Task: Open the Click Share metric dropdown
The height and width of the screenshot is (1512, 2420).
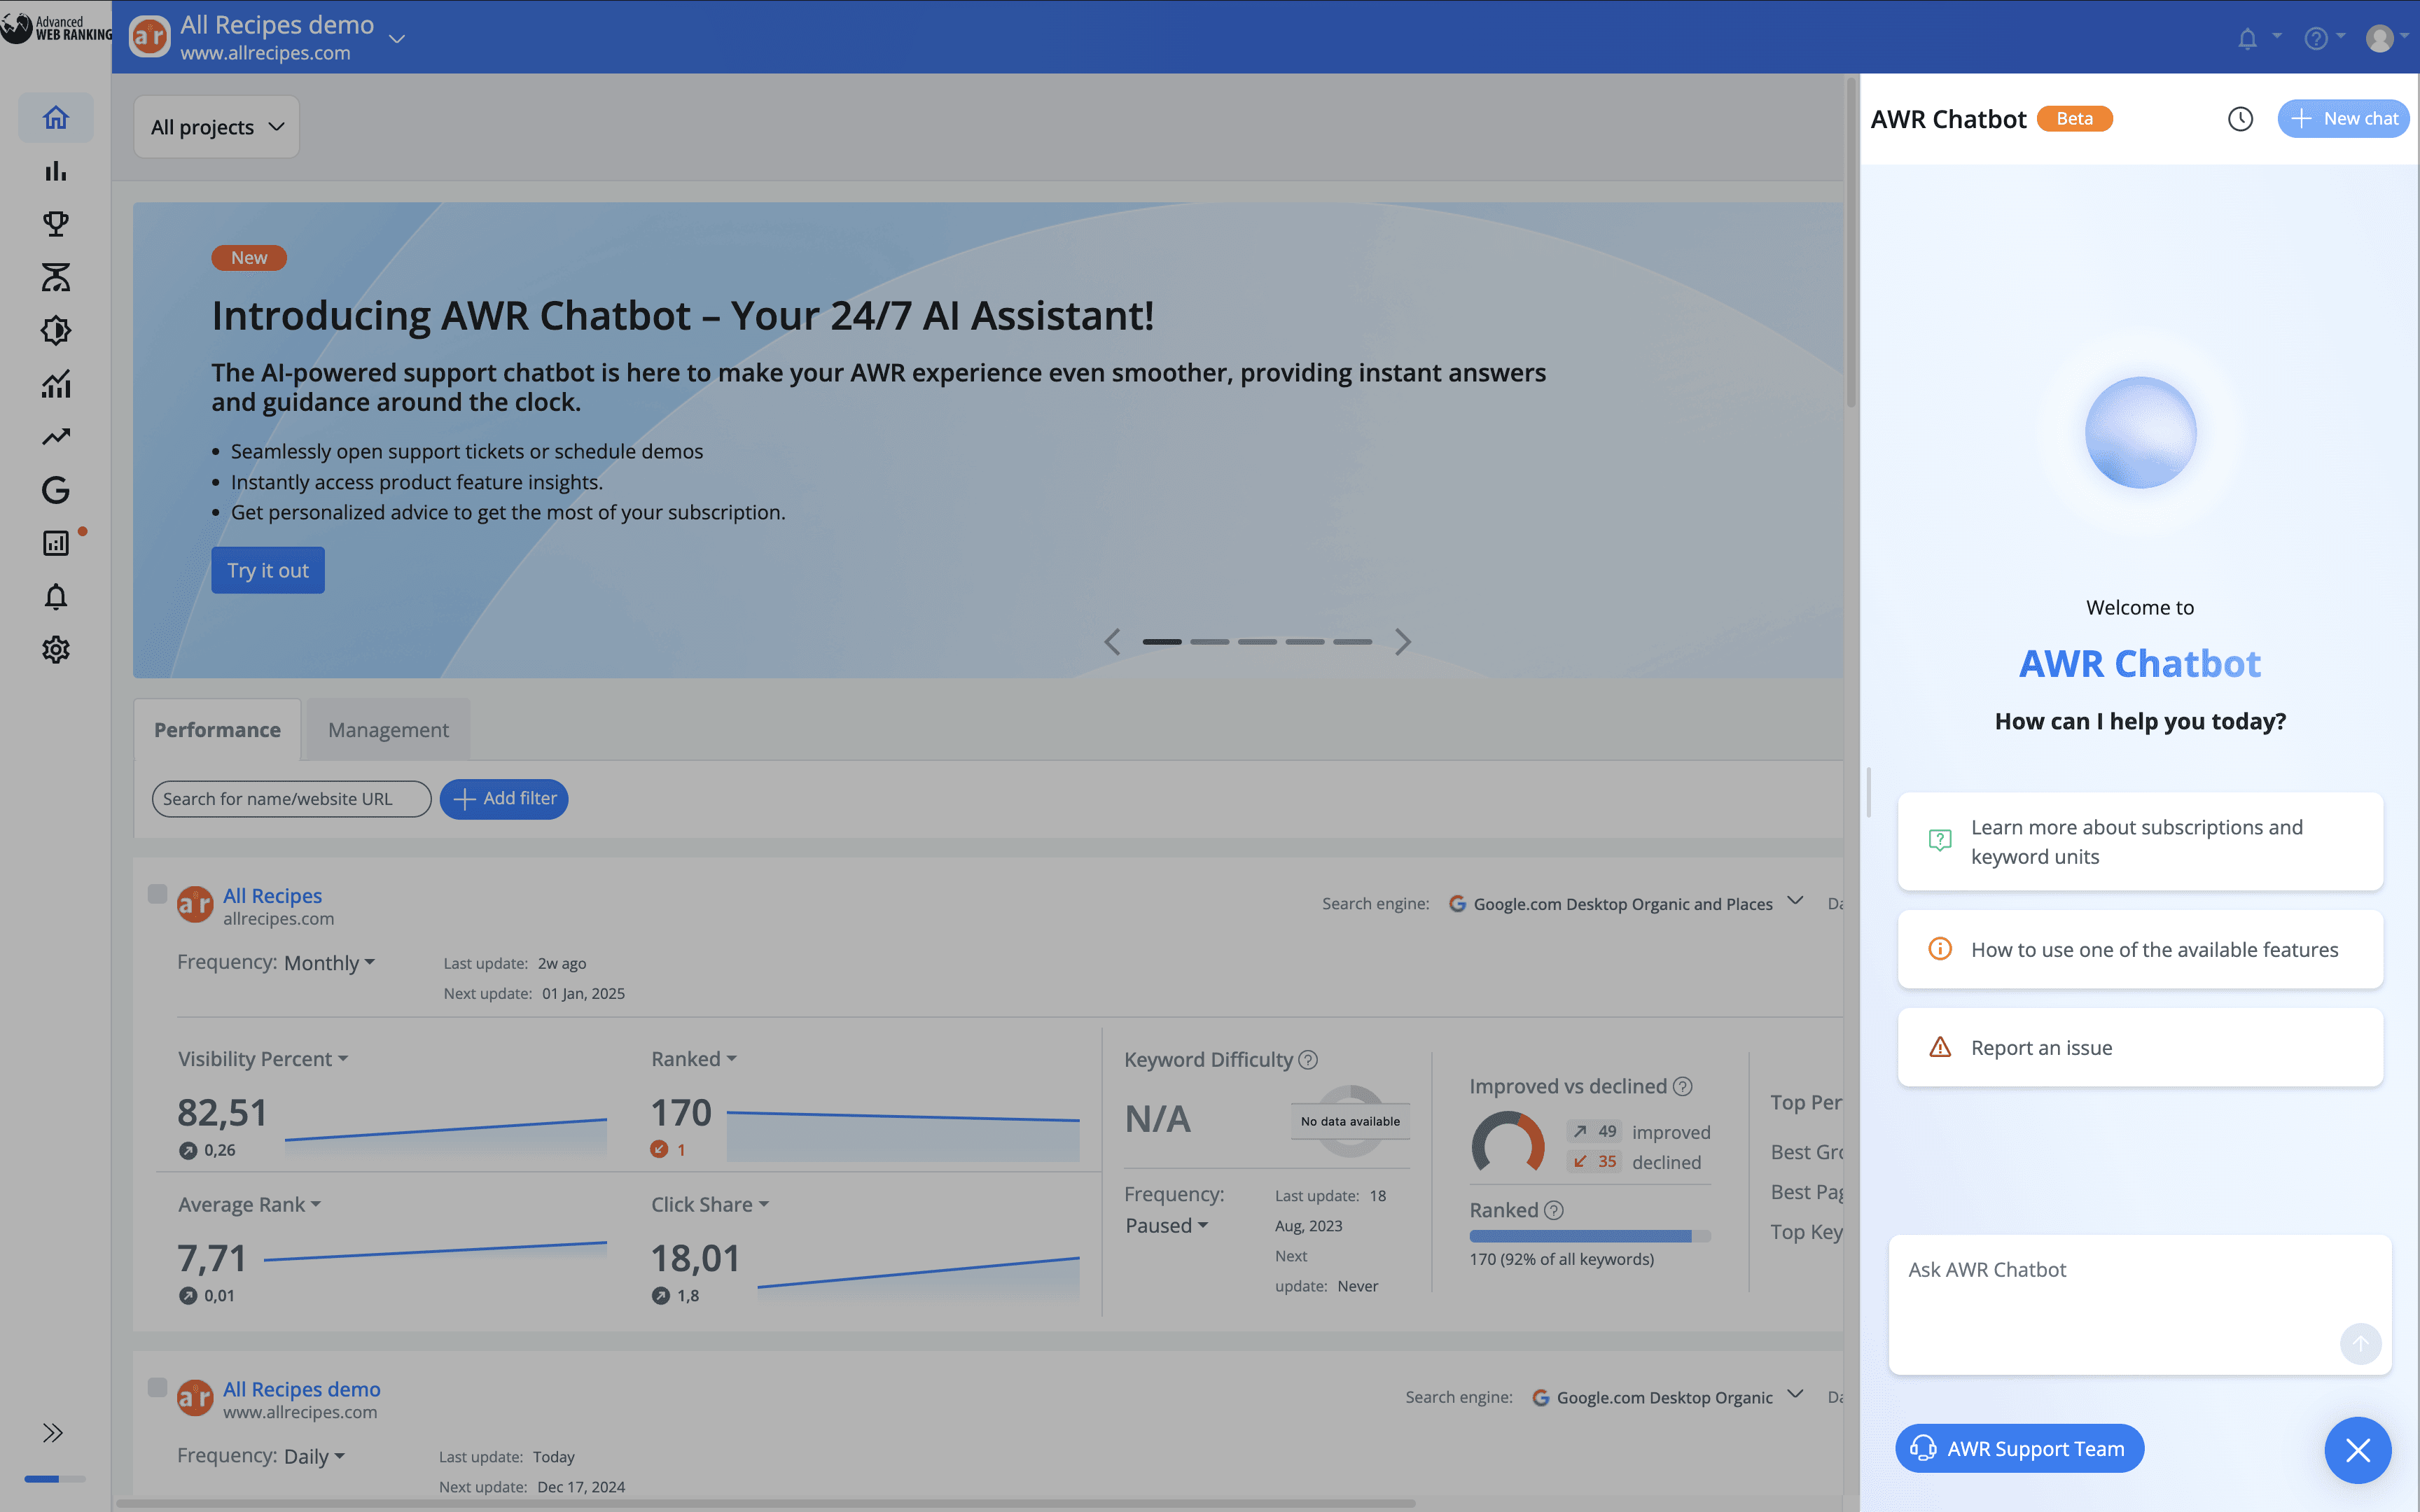Action: pyautogui.click(x=710, y=1205)
